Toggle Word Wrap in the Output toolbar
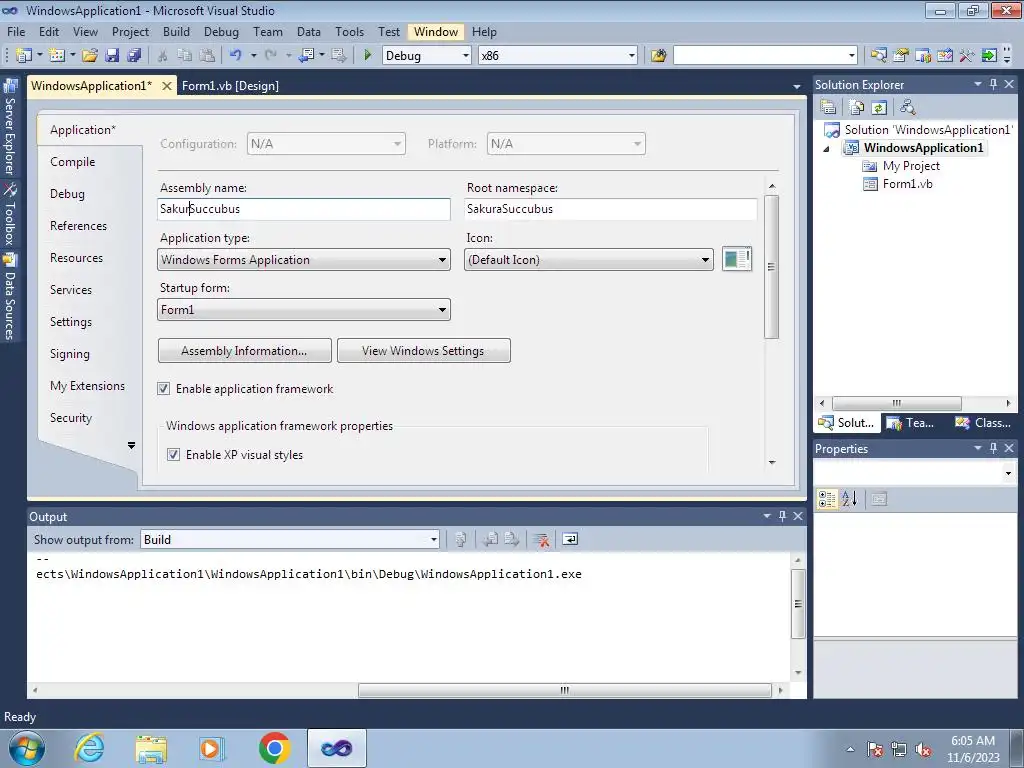Image resolution: width=1024 pixels, height=768 pixels. (570, 539)
